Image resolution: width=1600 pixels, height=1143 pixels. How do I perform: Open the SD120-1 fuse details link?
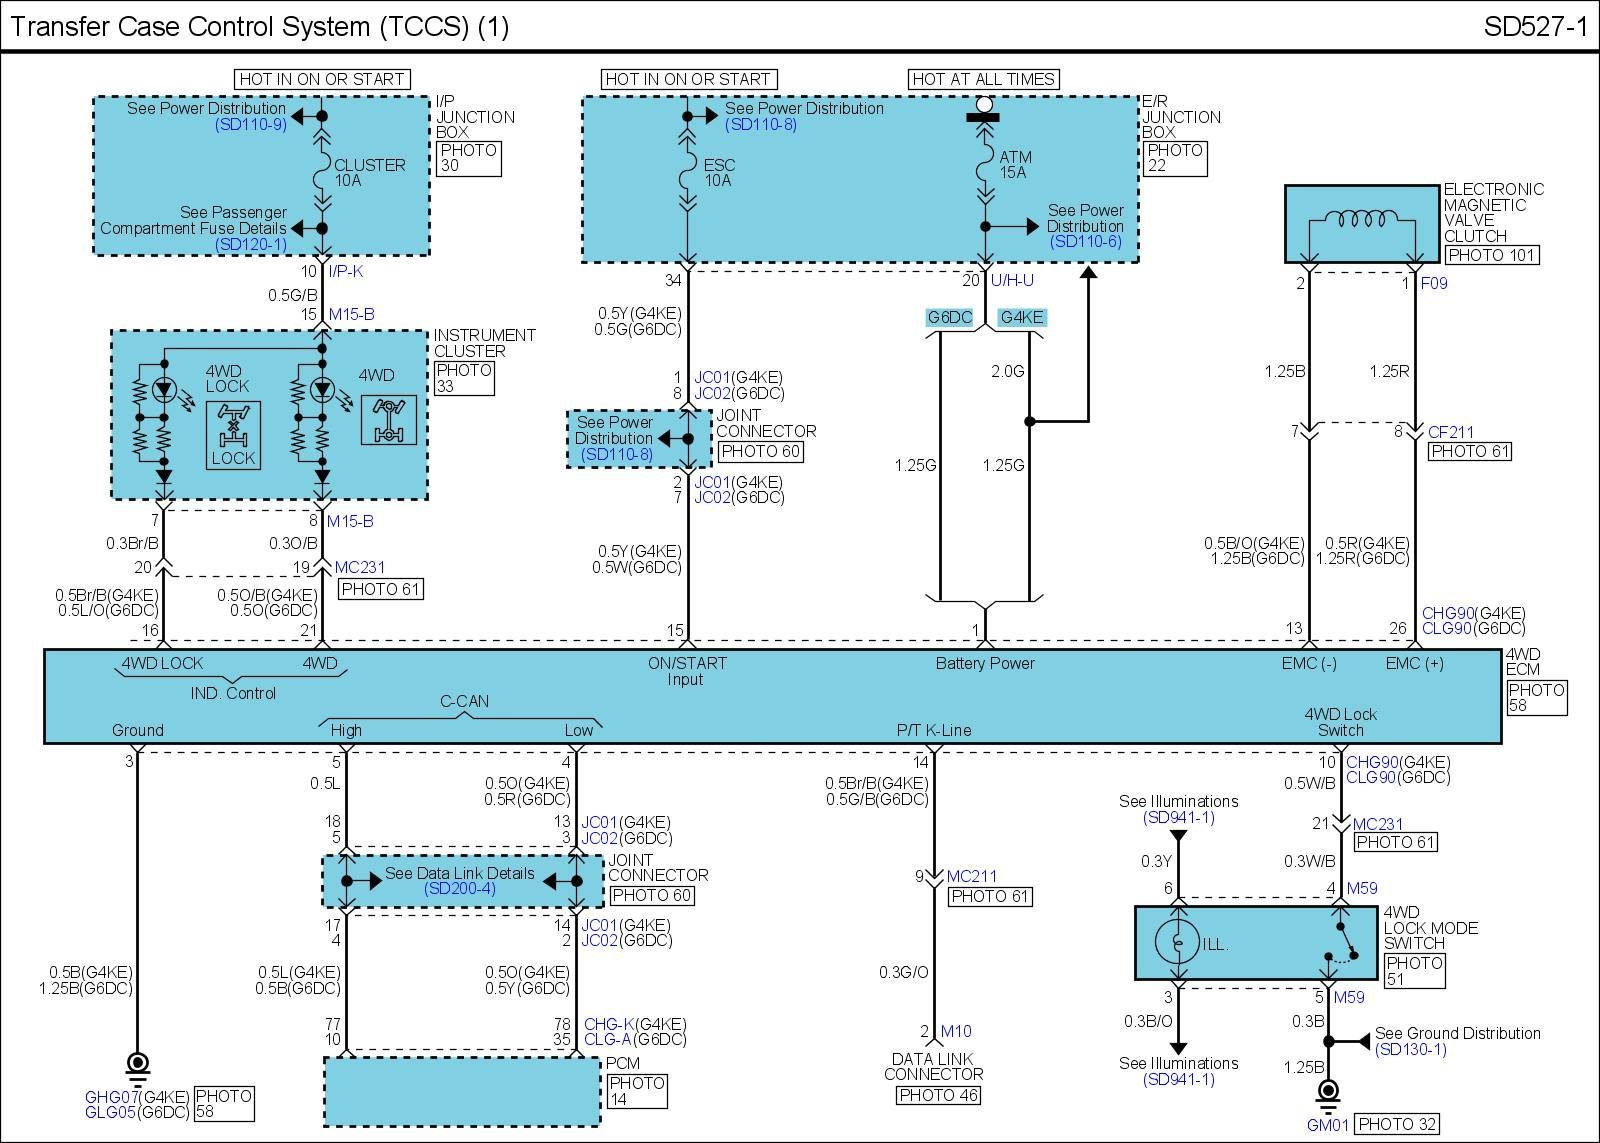click(x=250, y=244)
